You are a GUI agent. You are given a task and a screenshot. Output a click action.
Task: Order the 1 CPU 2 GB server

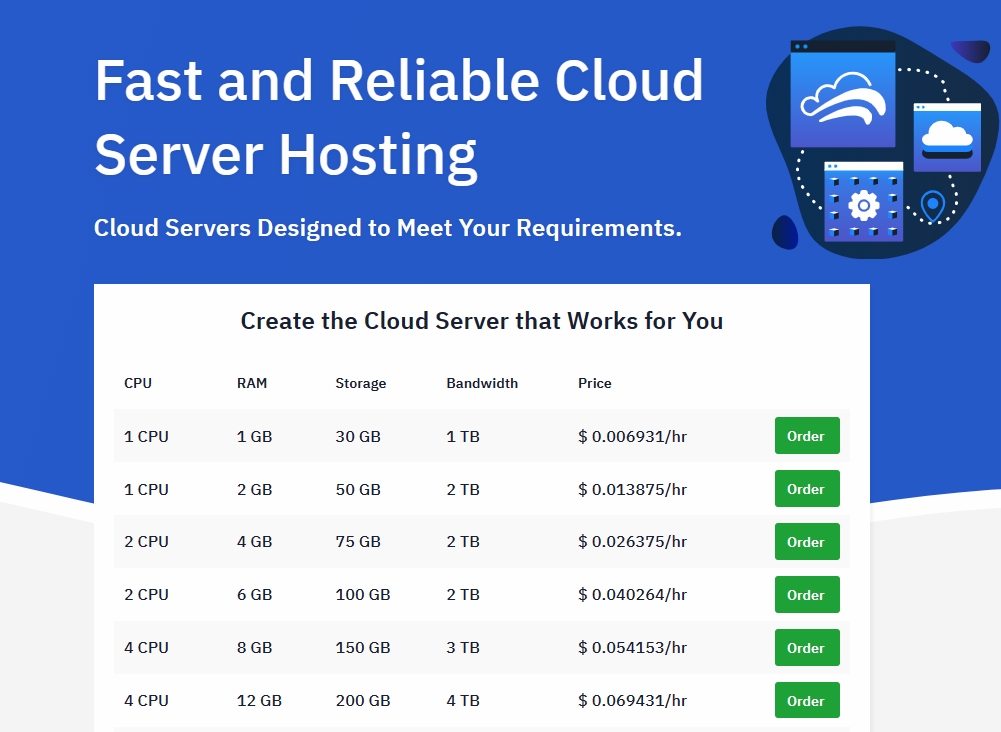(x=806, y=489)
